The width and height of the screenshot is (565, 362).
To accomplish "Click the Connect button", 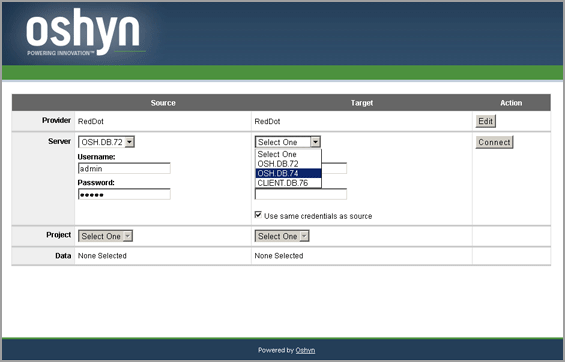I will pyautogui.click(x=494, y=142).
